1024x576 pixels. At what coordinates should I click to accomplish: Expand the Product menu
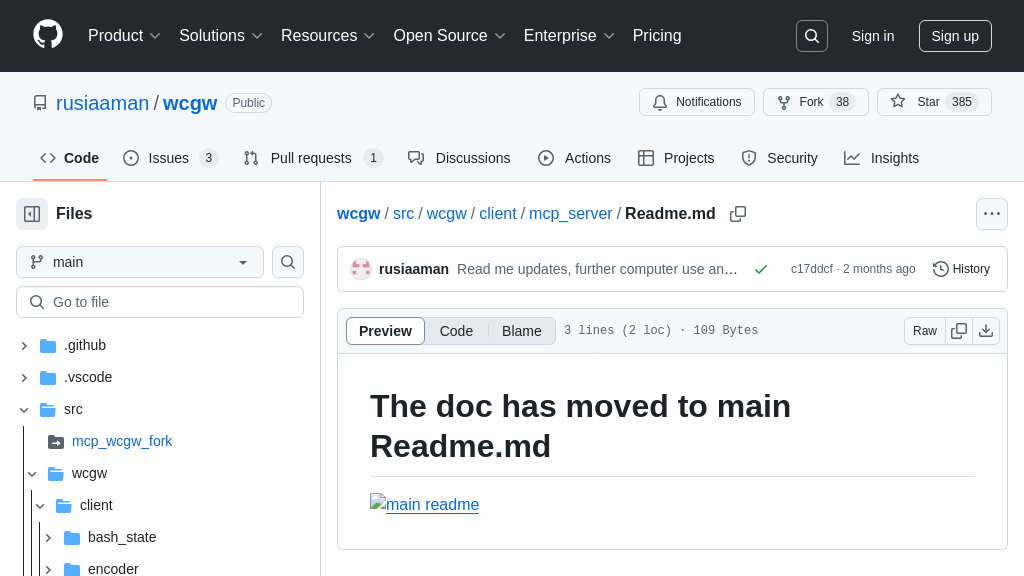(124, 35)
